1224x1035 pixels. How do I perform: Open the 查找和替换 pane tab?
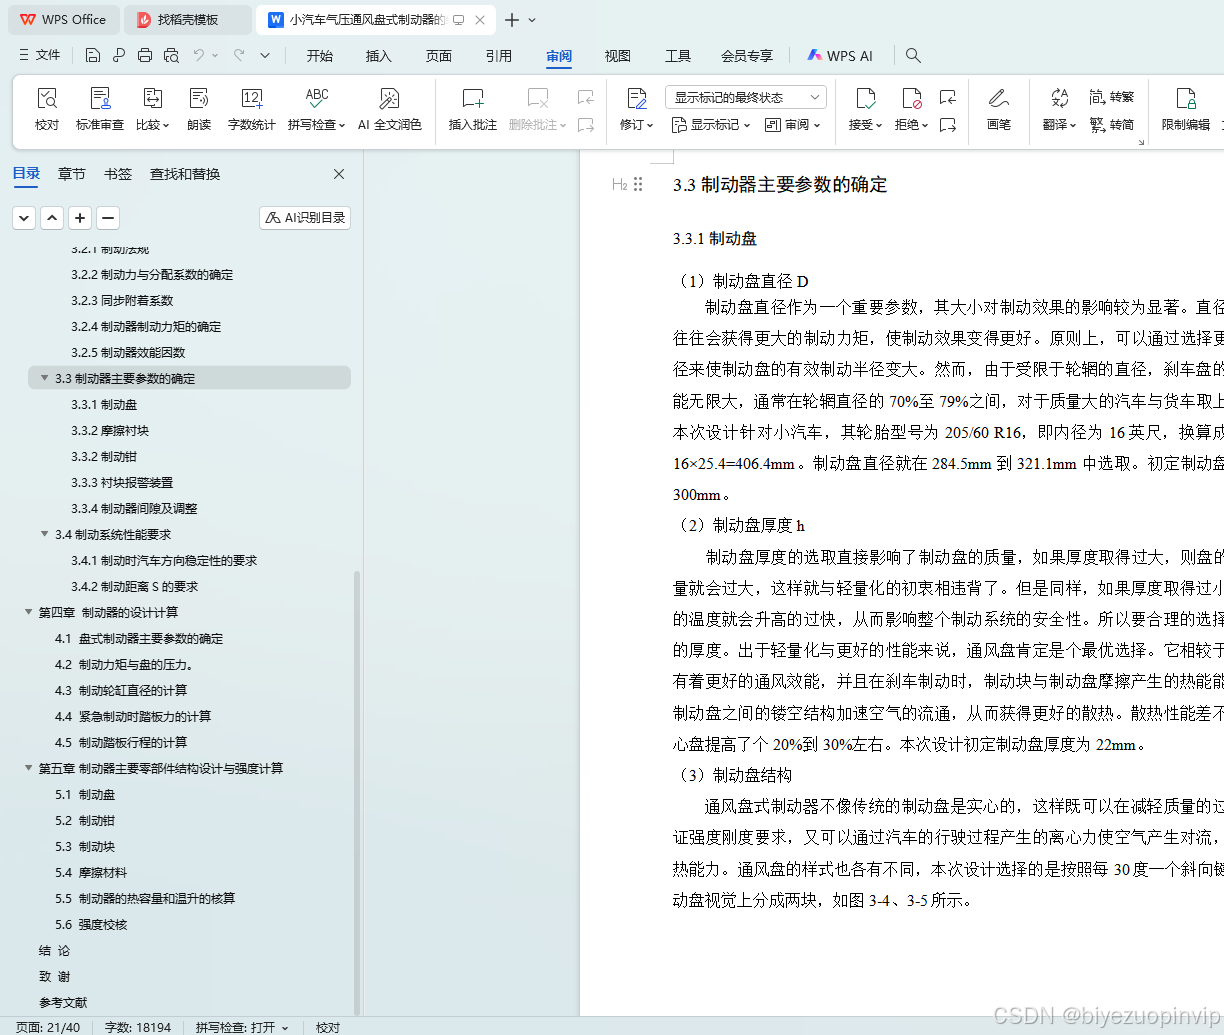(x=185, y=174)
